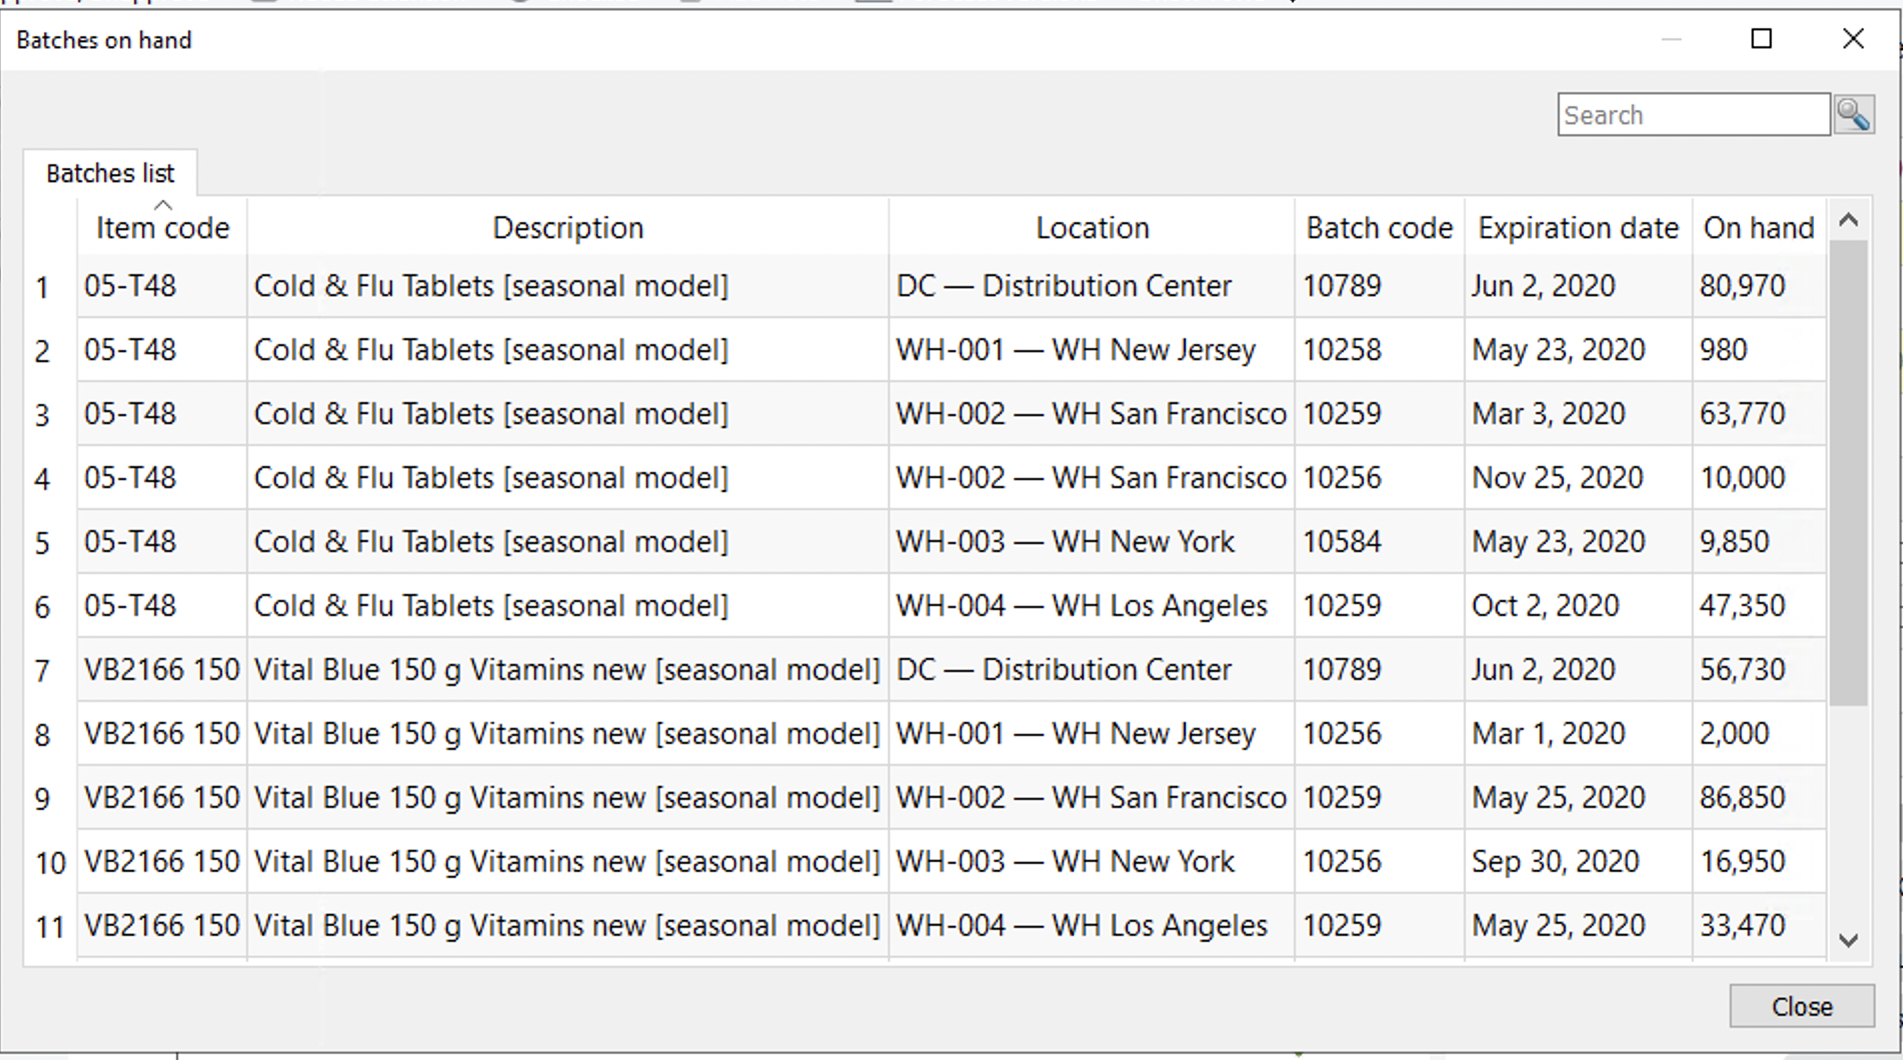The width and height of the screenshot is (1903, 1060).
Task: Select row 1 via its row number
Action: 42,287
